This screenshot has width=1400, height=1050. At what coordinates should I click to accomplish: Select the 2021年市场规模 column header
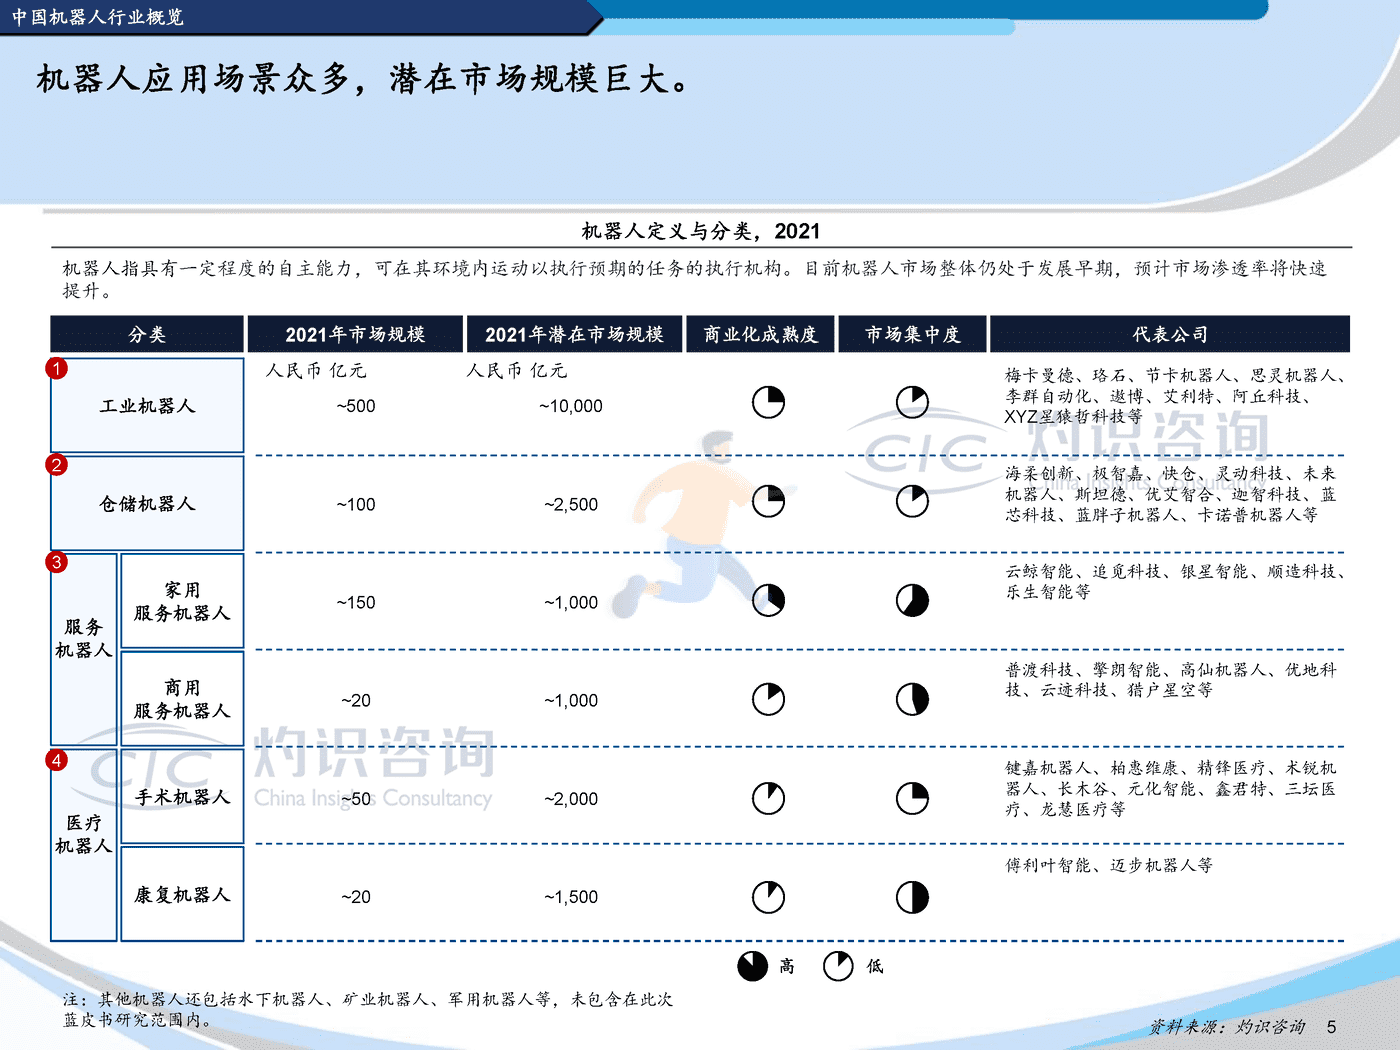(355, 334)
